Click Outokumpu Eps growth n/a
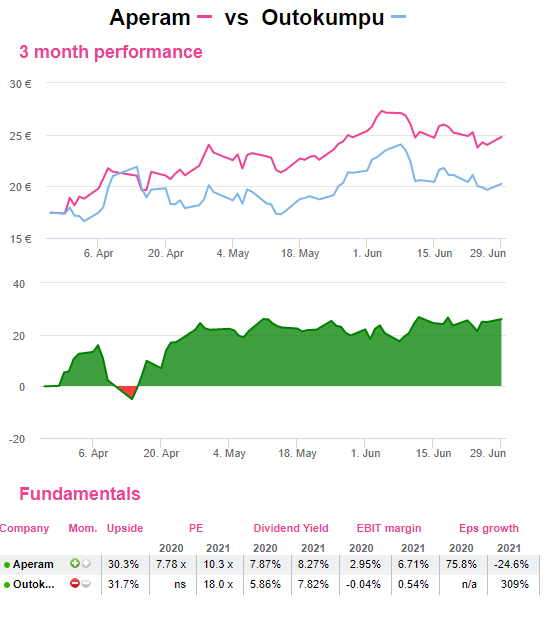 [469, 584]
